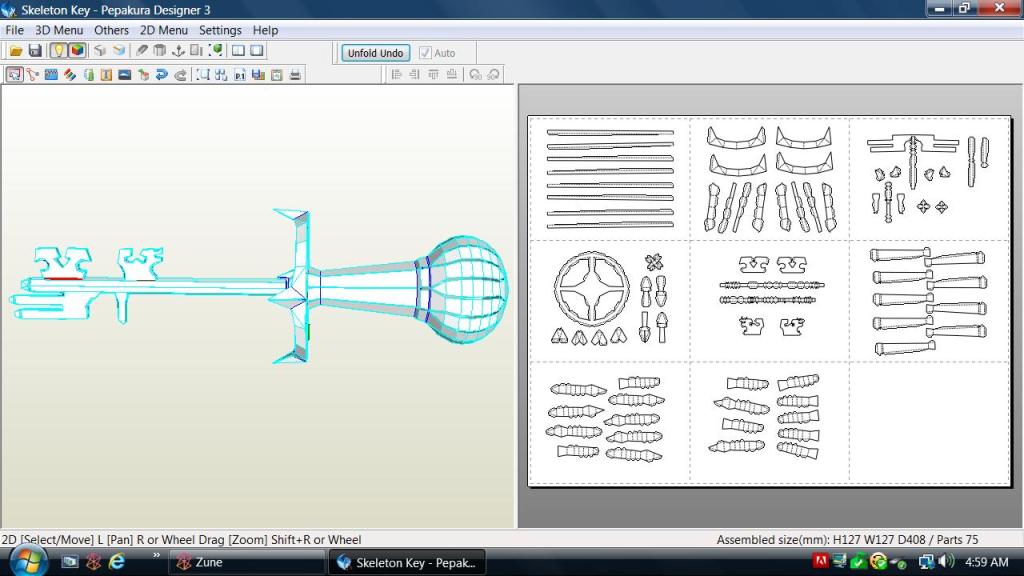Click the page layout icon beside the anchor
1024x576 pixels.
pyautogui.click(x=196, y=50)
